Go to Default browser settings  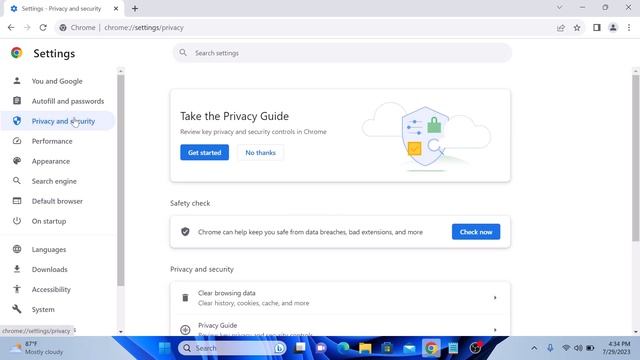57,201
